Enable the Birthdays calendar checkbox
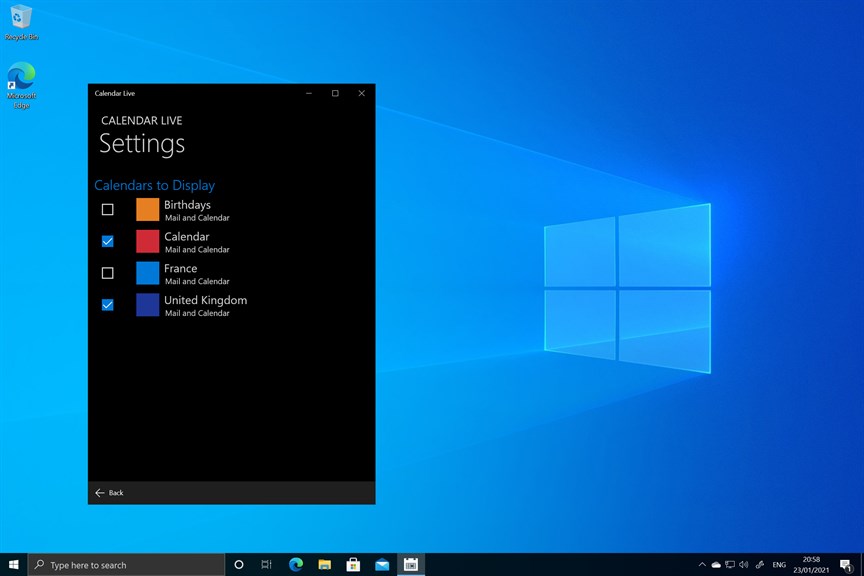The image size is (864, 576). click(107, 209)
